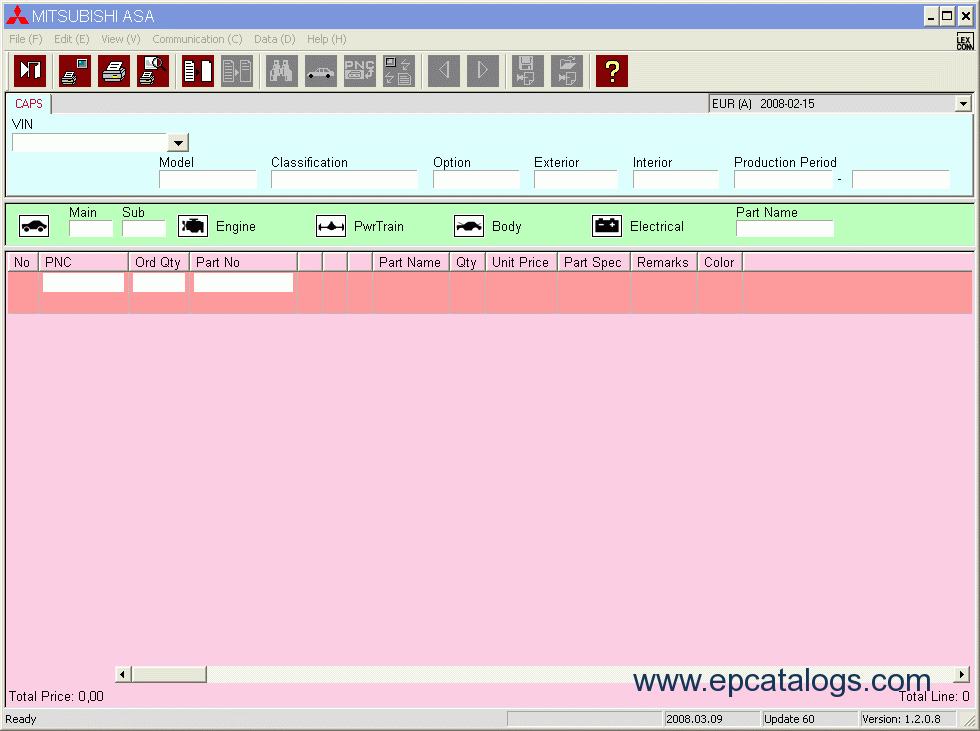Click the Ord Qty cell input
980x731 pixels.
[159, 282]
